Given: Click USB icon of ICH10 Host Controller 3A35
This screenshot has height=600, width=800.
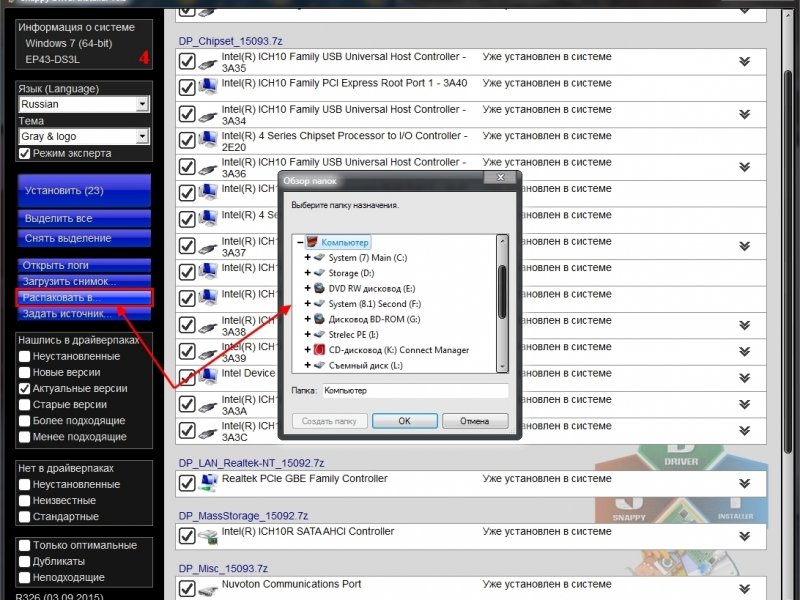Looking at the screenshot, I should point(208,63).
